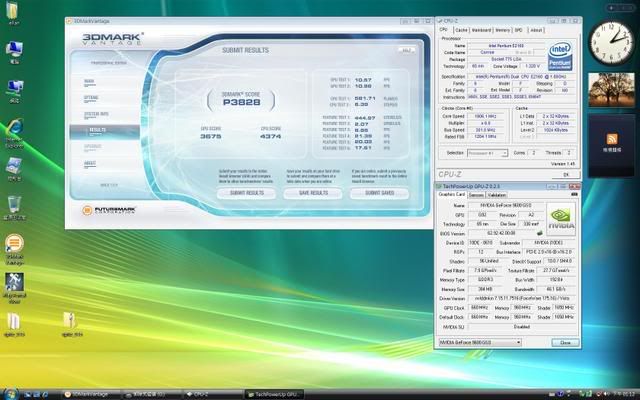The height and width of the screenshot is (400, 640).
Task: Select OPTIONS in the 3DMark sidebar
Action: click(x=91, y=98)
